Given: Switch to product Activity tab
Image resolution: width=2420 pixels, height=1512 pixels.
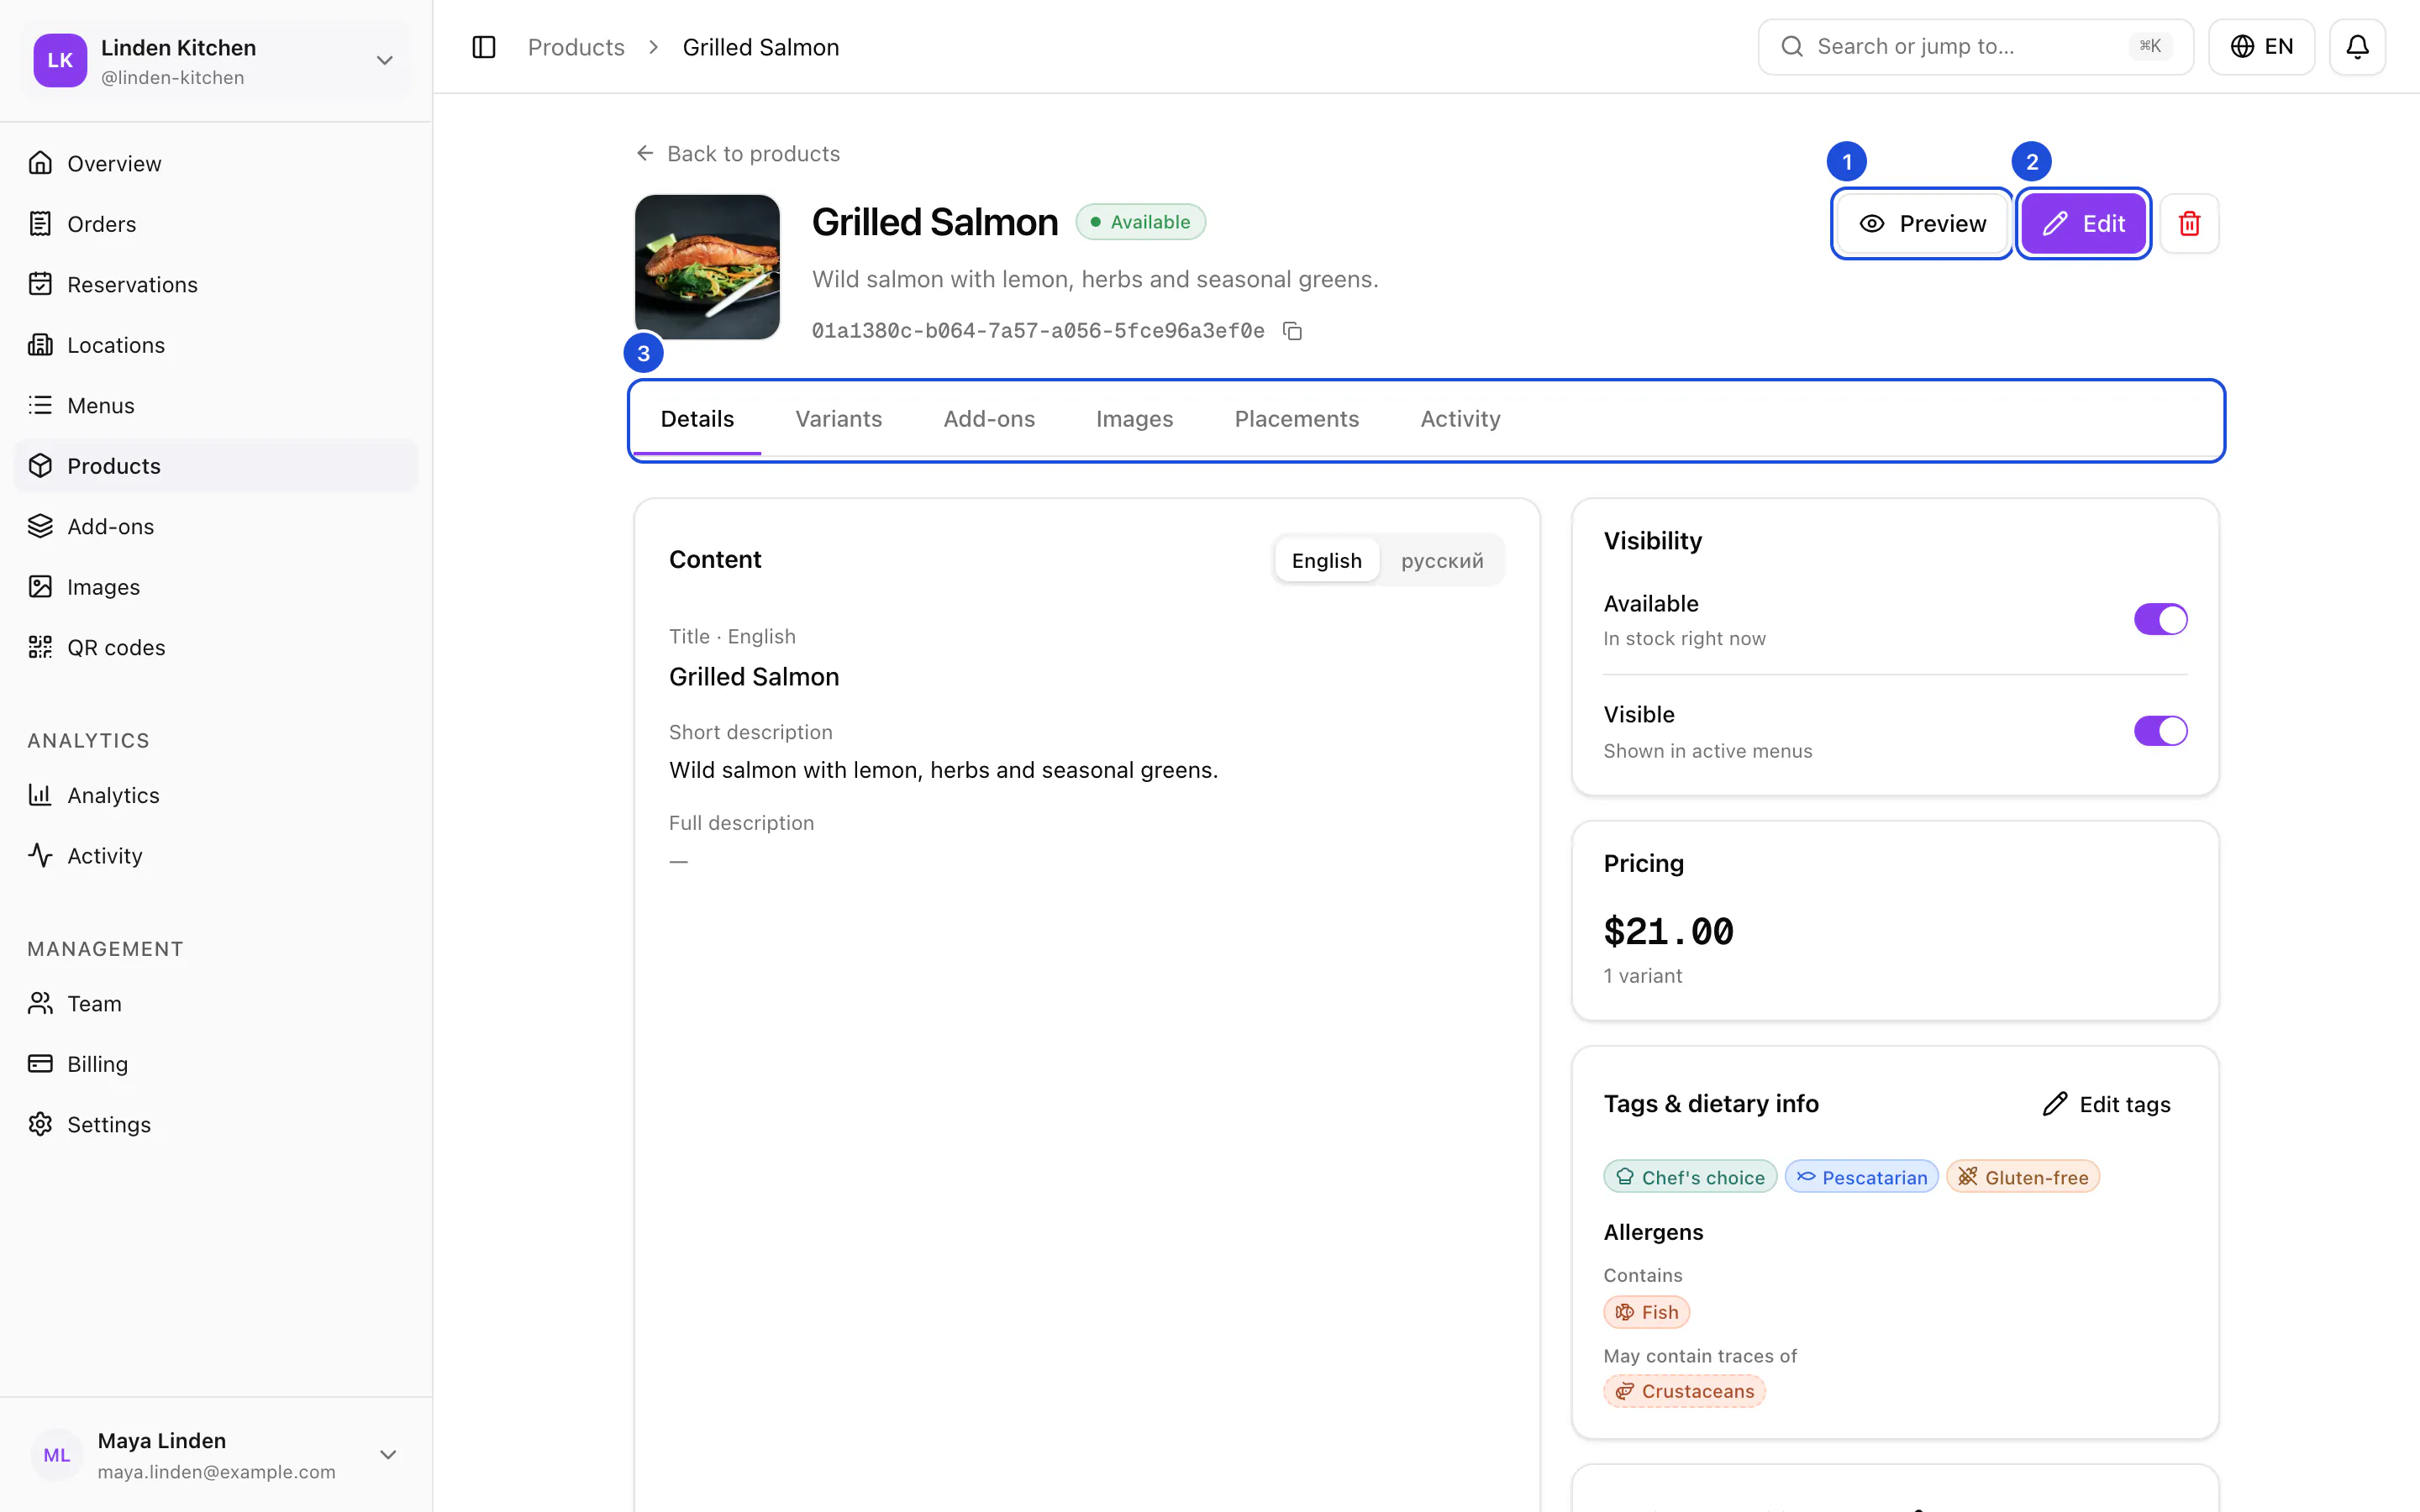Looking at the screenshot, I should click(1460, 419).
